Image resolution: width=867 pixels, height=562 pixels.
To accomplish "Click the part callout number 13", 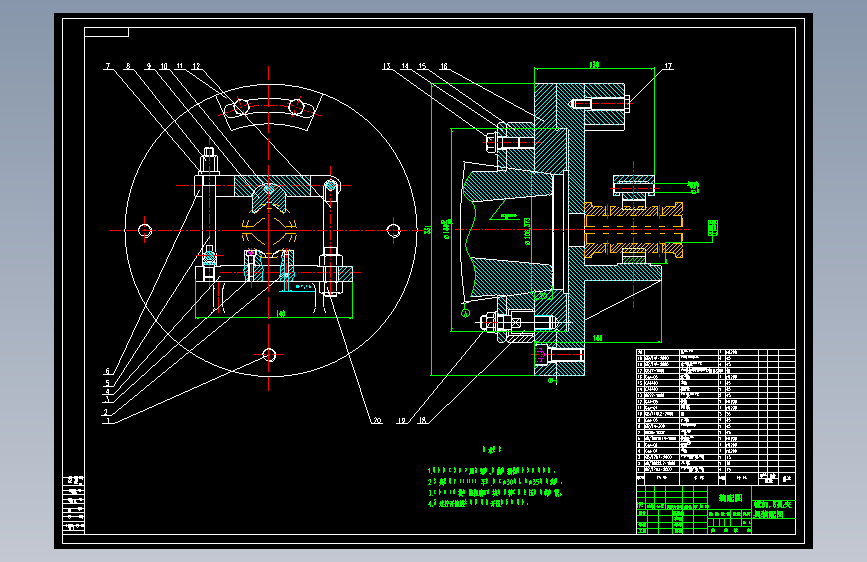I will (387, 66).
